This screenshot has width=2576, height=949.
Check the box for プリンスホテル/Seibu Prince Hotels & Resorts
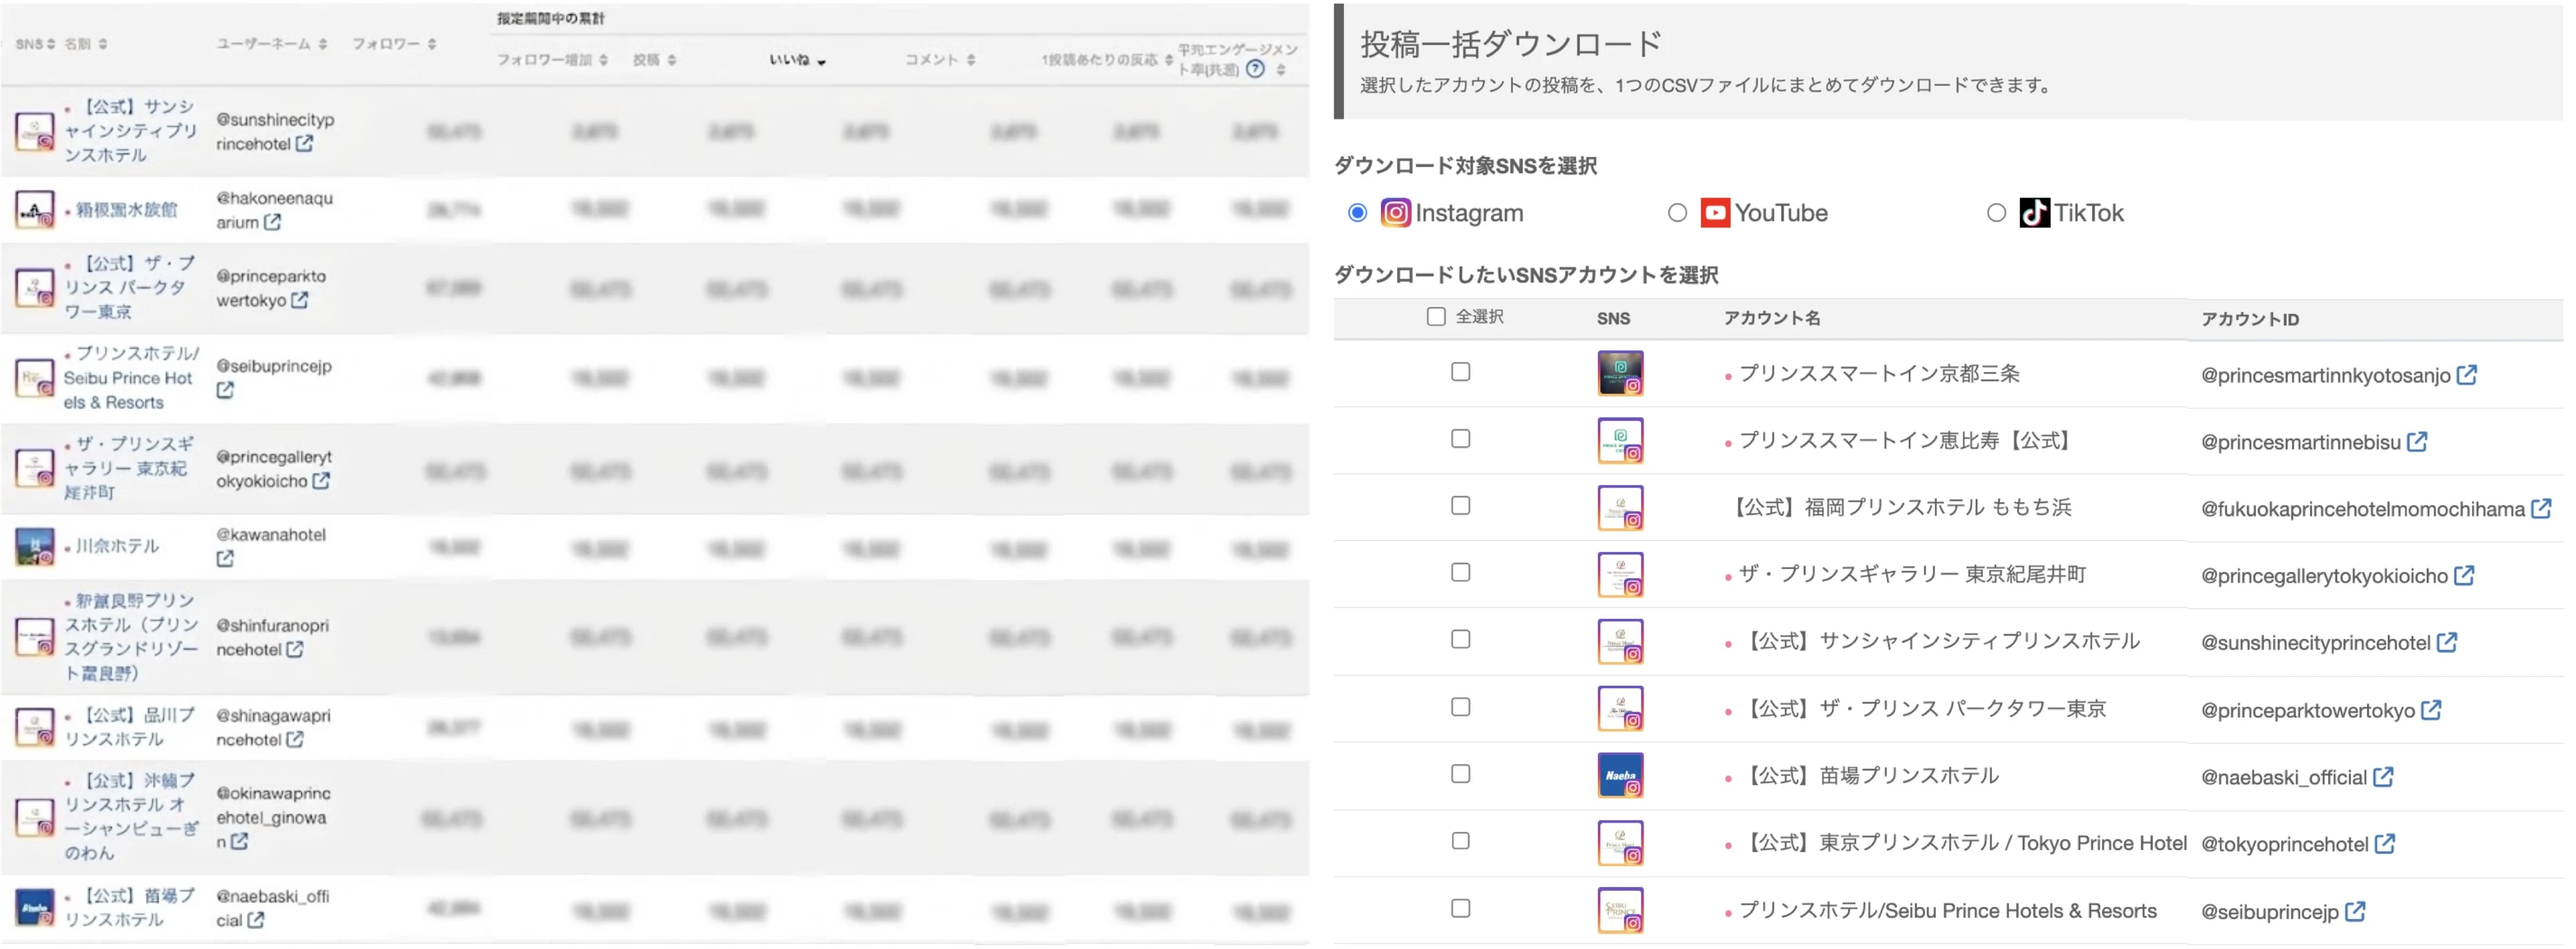pos(1461,909)
